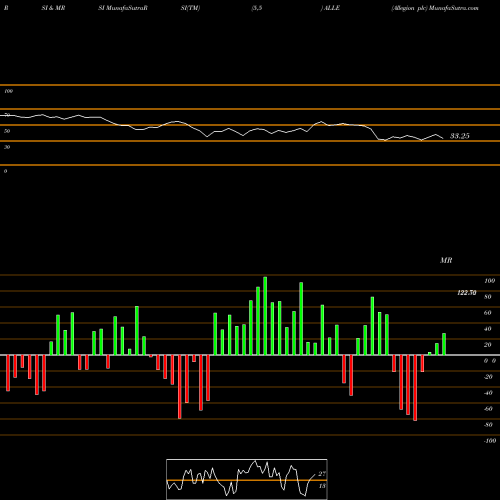The image size is (500, 500).
Task: Click the MunafaSutra.com header text
Action: 454,8
